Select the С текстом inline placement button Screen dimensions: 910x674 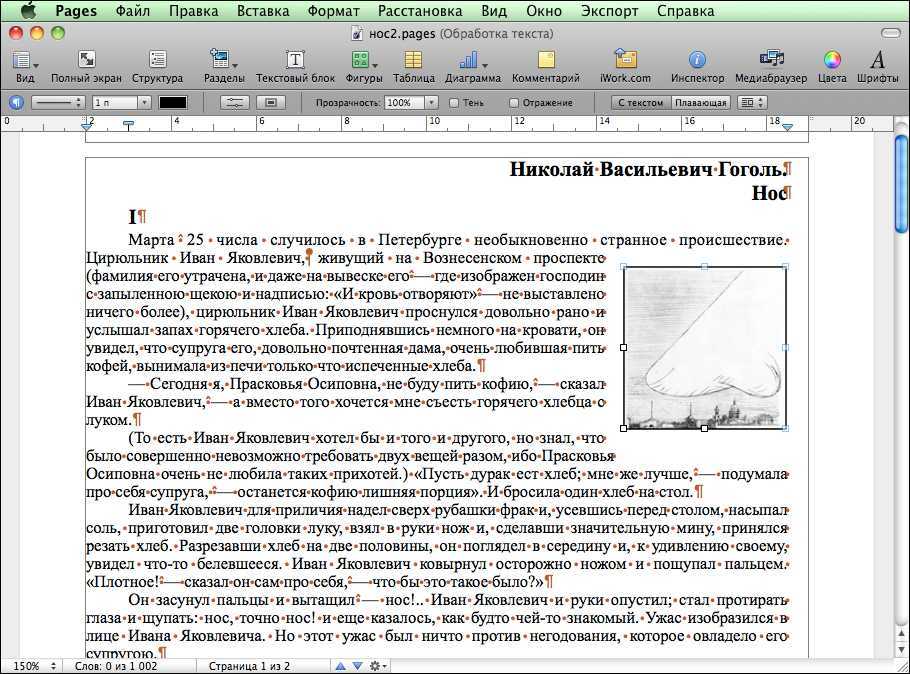(640, 103)
